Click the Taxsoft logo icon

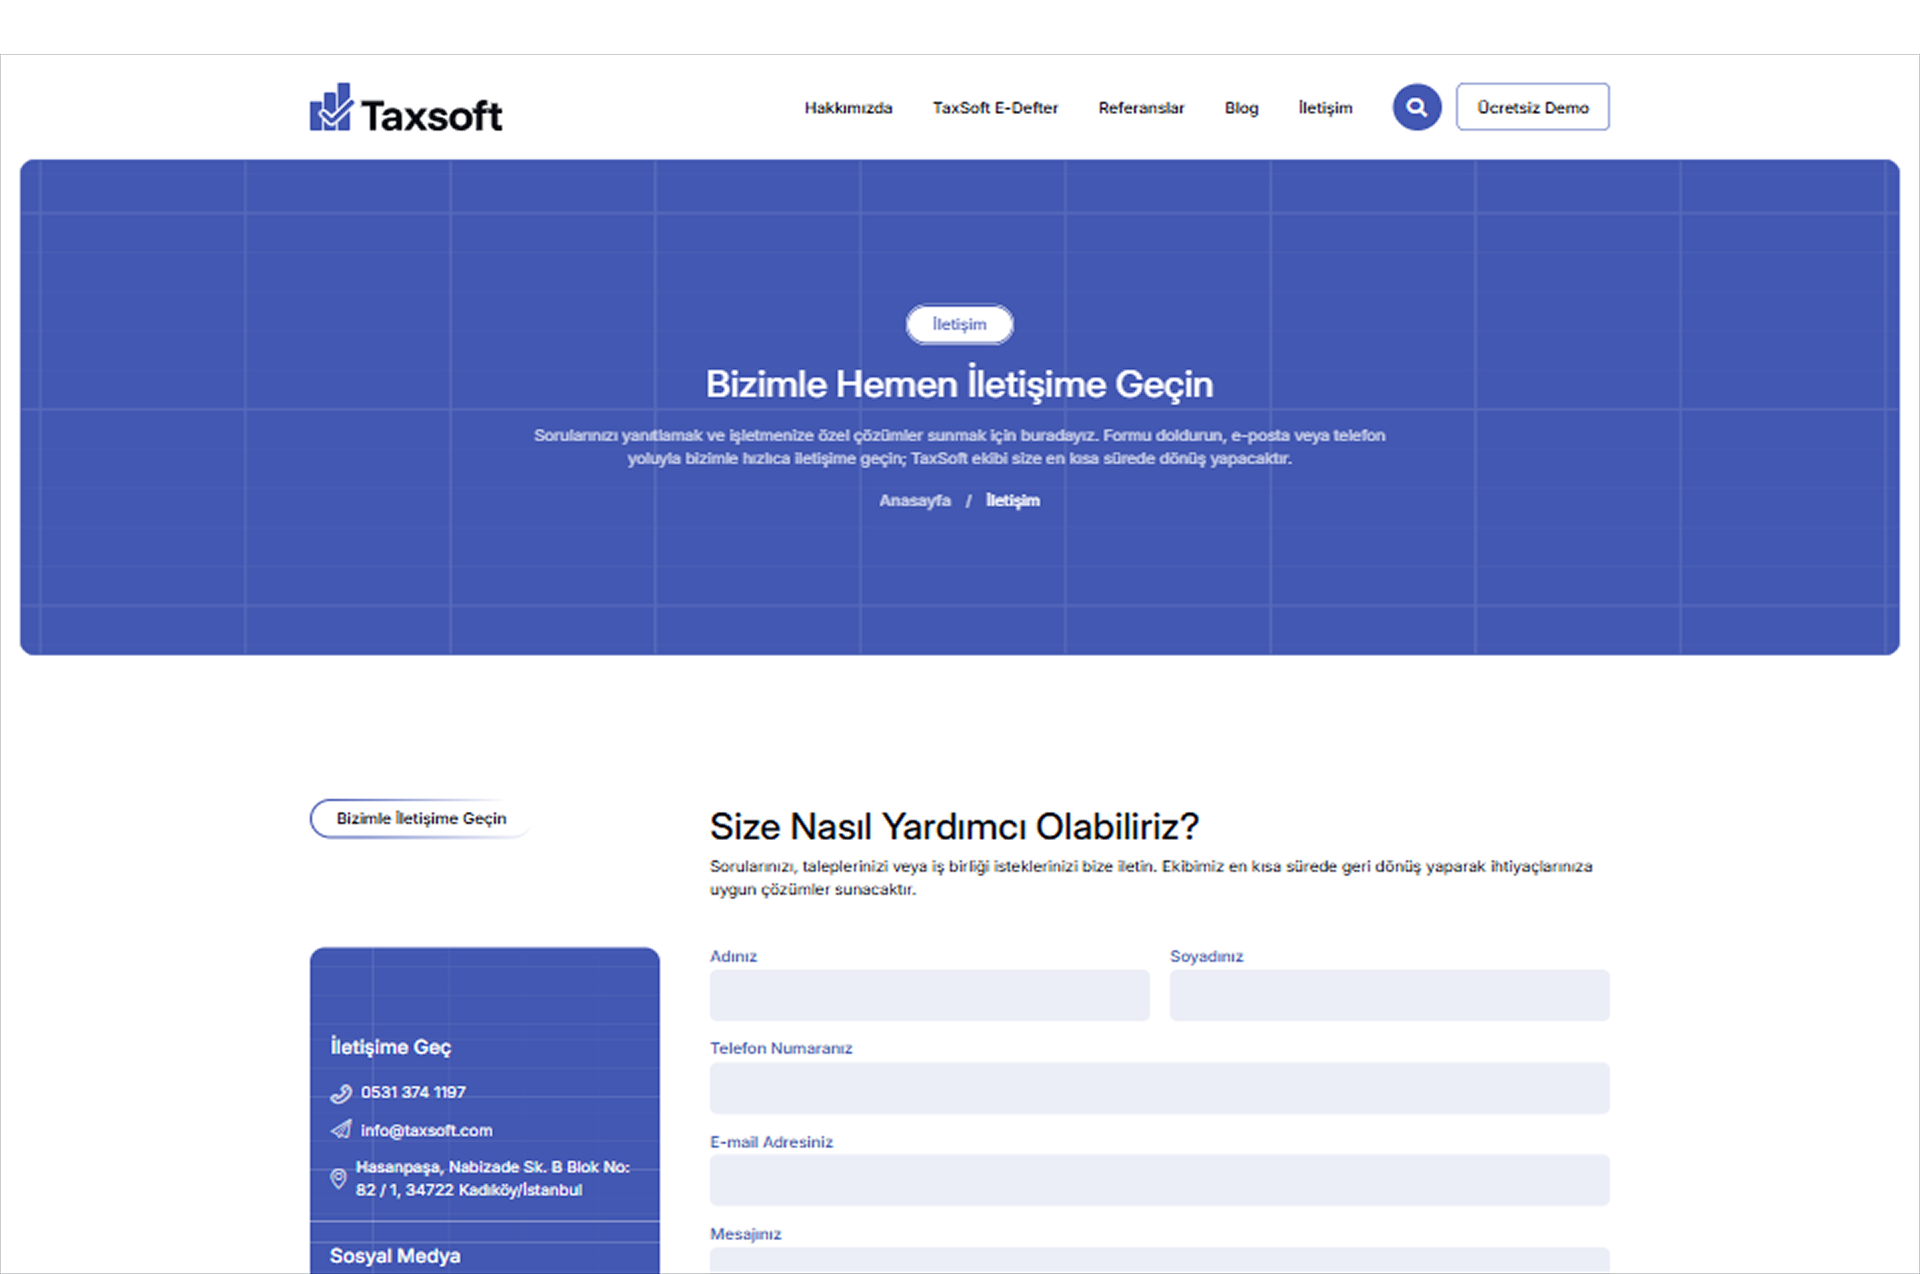pyautogui.click(x=331, y=107)
